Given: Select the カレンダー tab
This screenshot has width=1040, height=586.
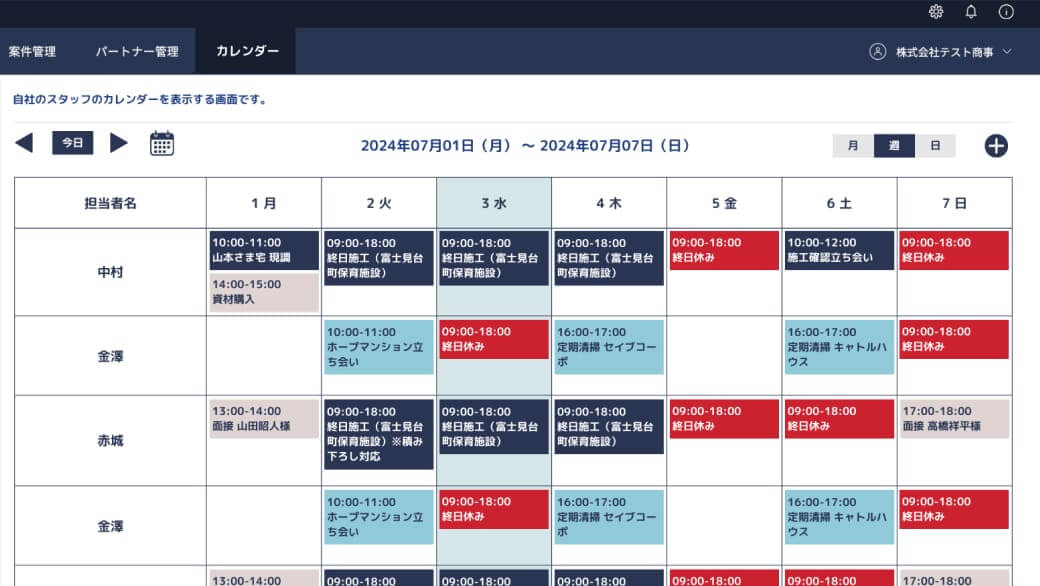Looking at the screenshot, I should point(247,52).
